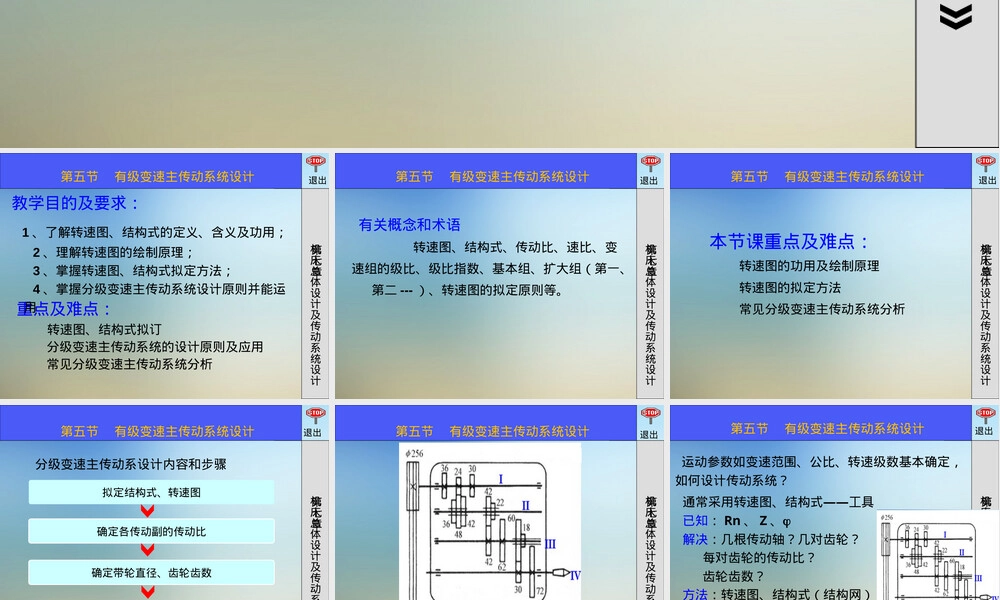Click the 教学目的及要求 heading
This screenshot has width=1000, height=600.
(75, 203)
